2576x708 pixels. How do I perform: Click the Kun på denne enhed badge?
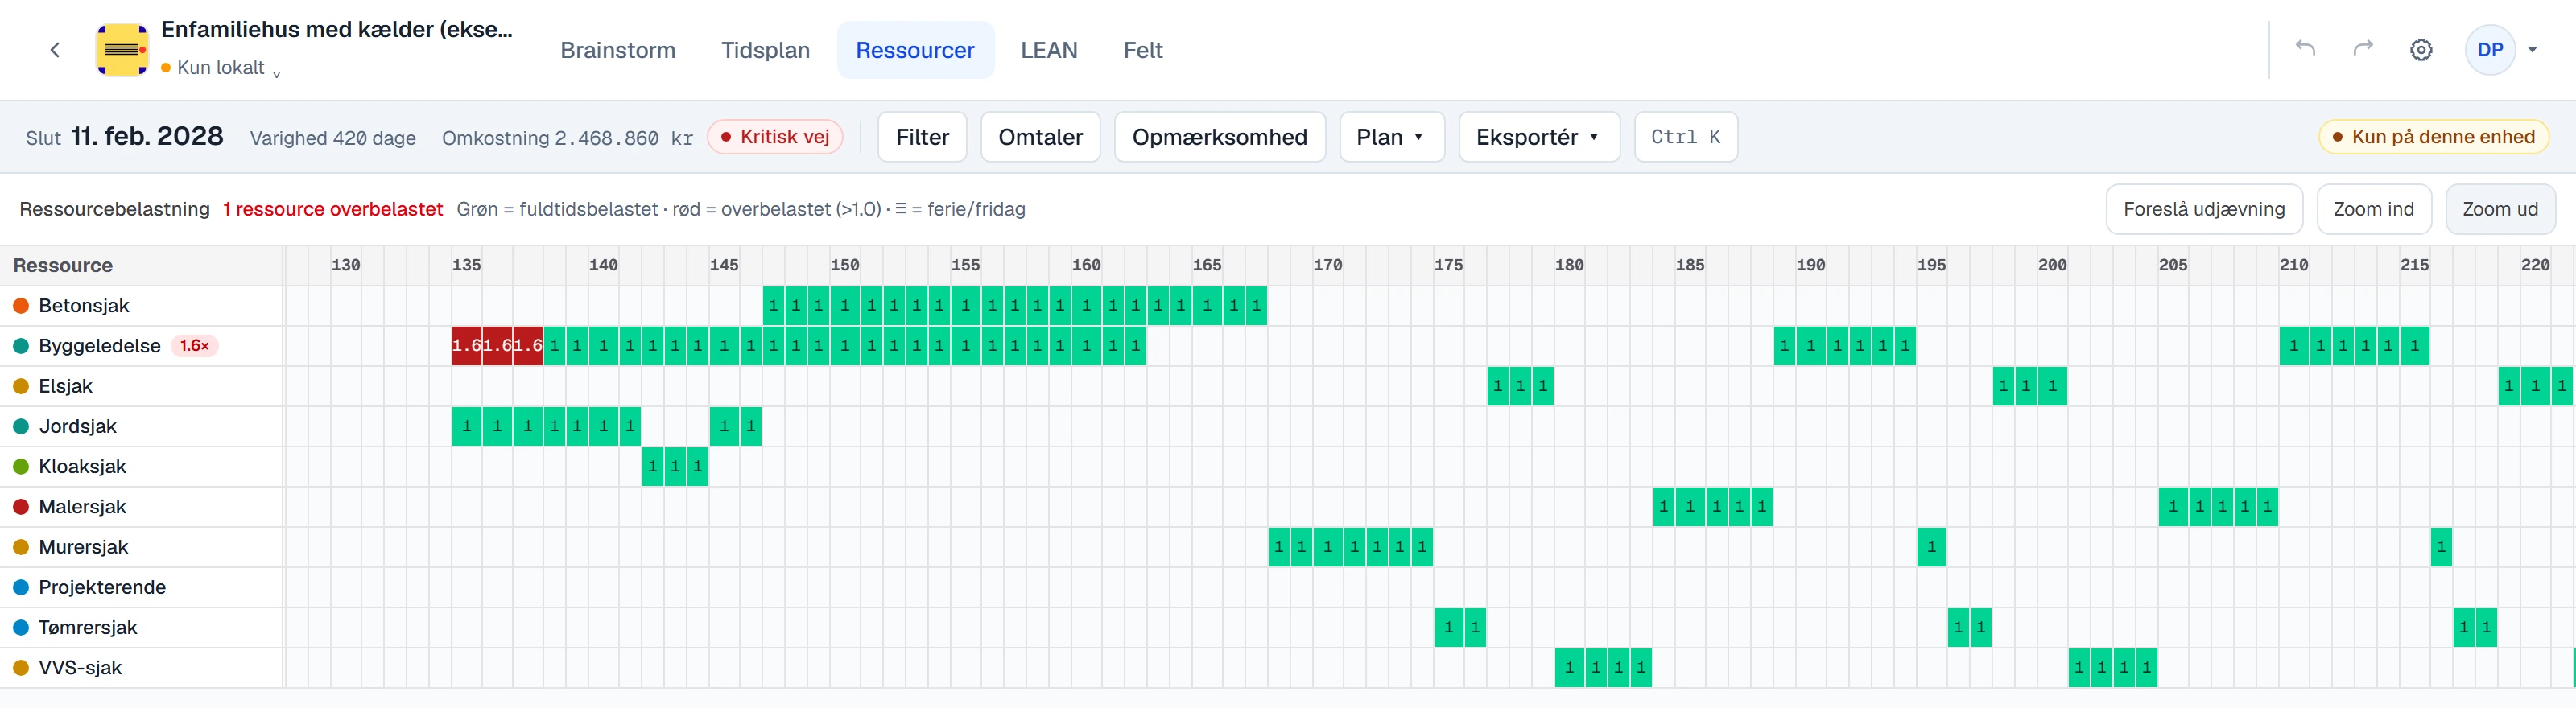pos(2433,137)
